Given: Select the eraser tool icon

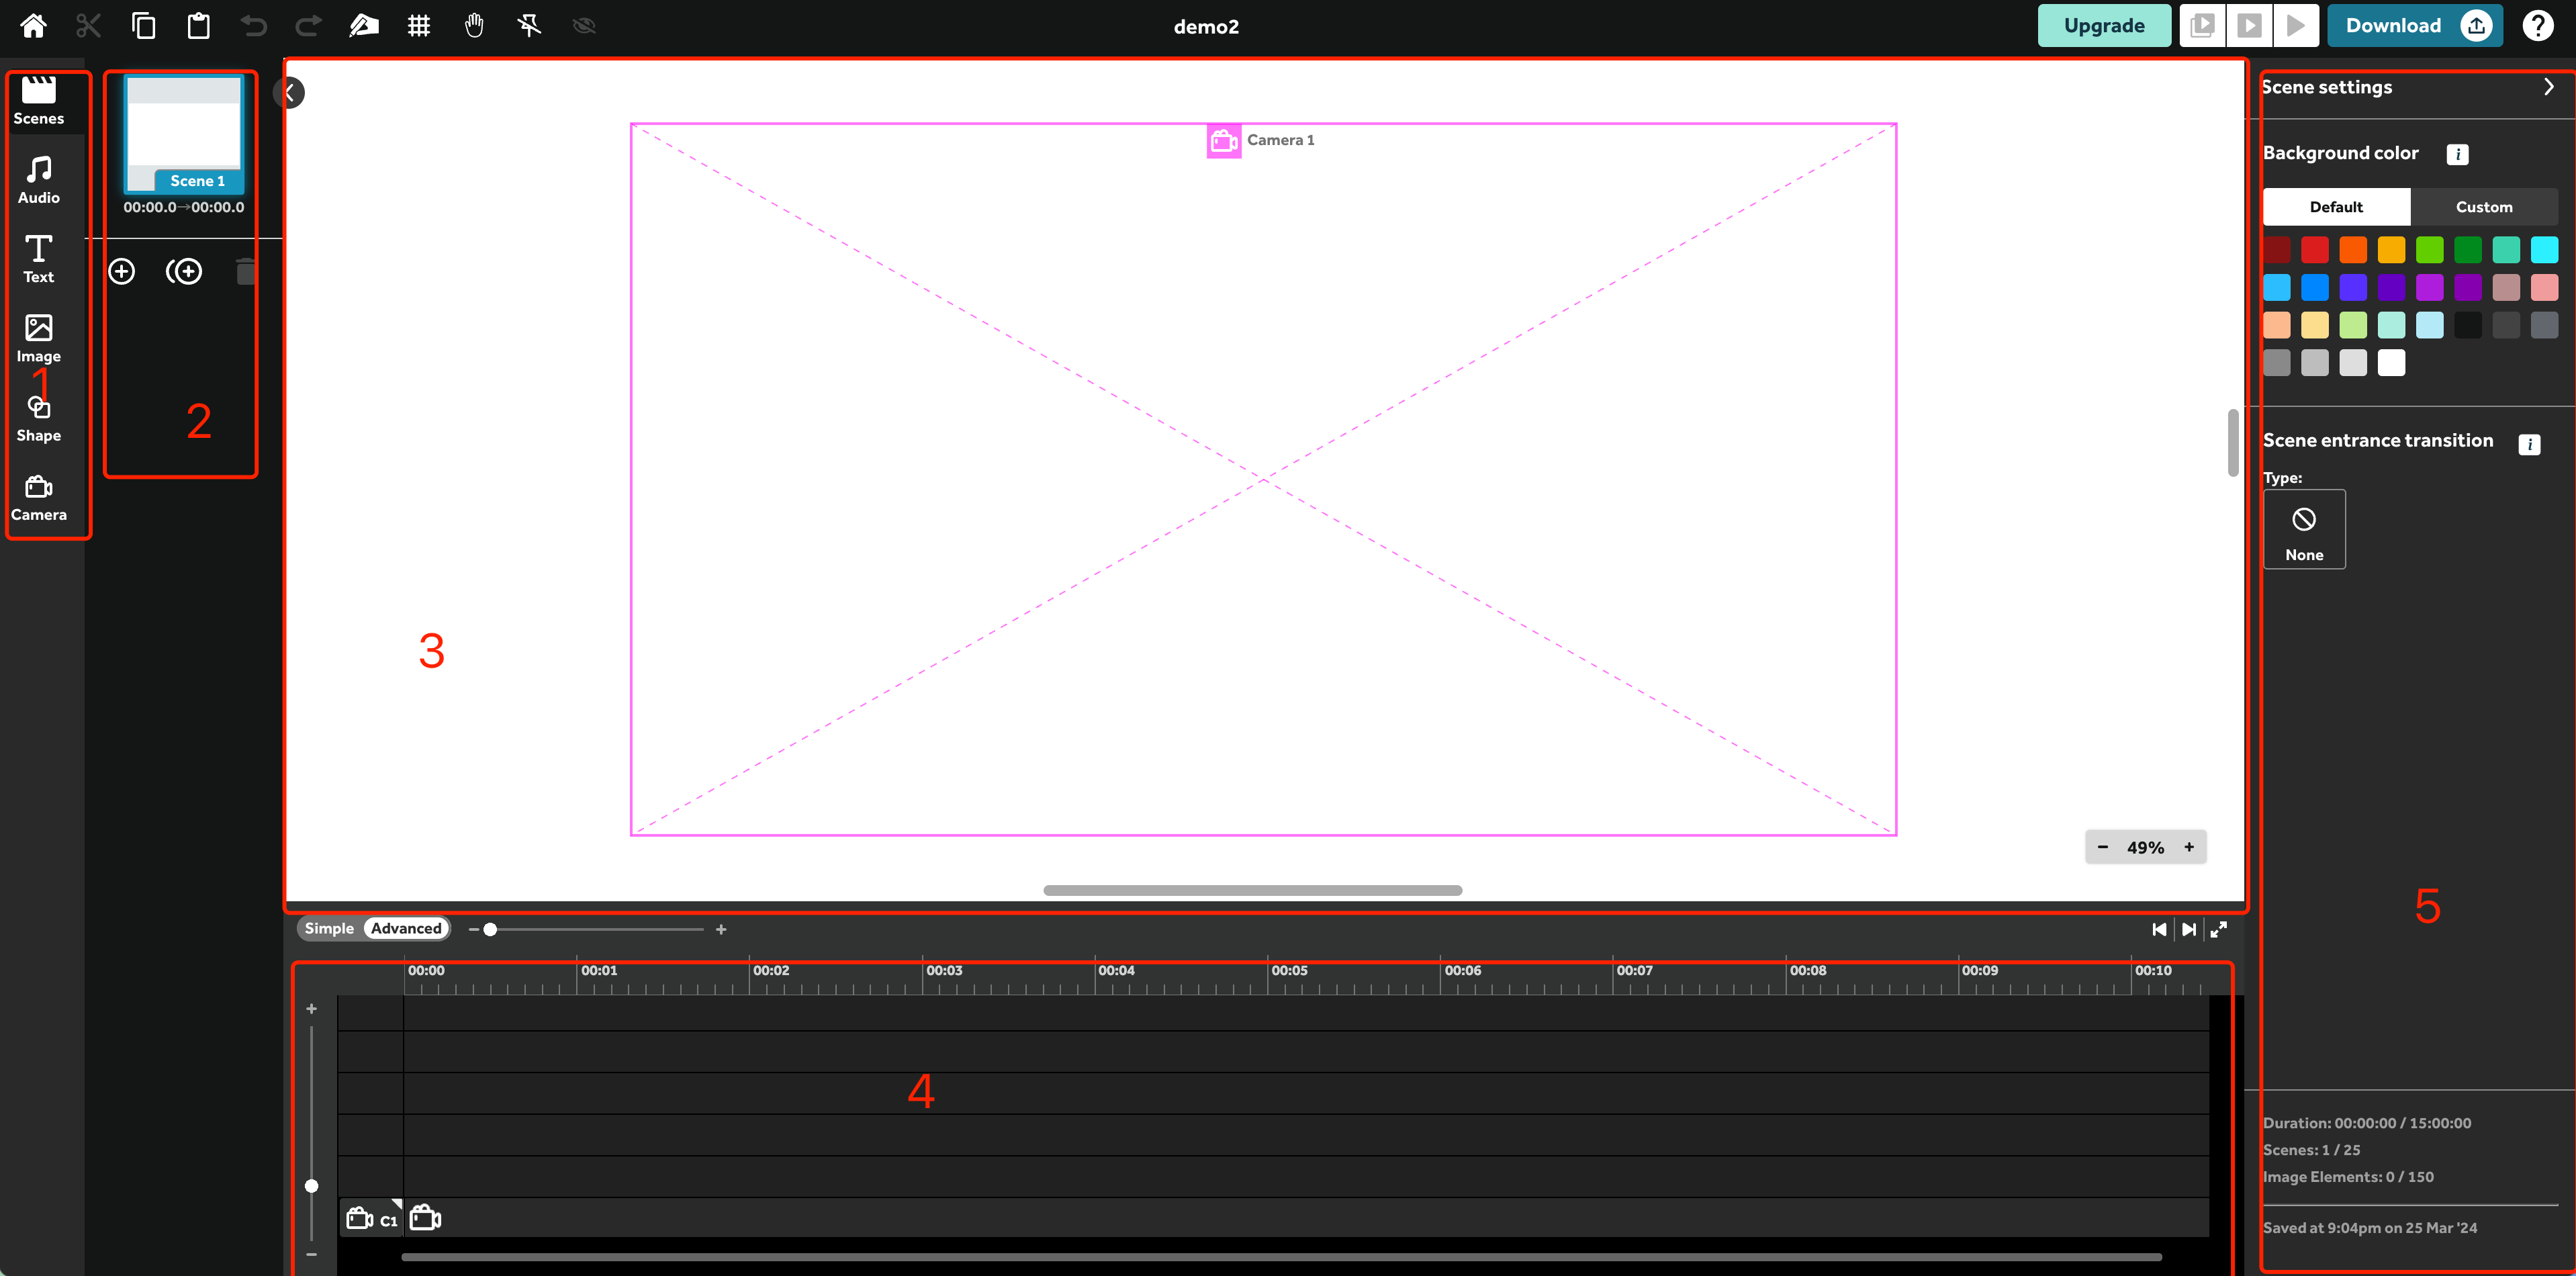Looking at the screenshot, I should (364, 26).
